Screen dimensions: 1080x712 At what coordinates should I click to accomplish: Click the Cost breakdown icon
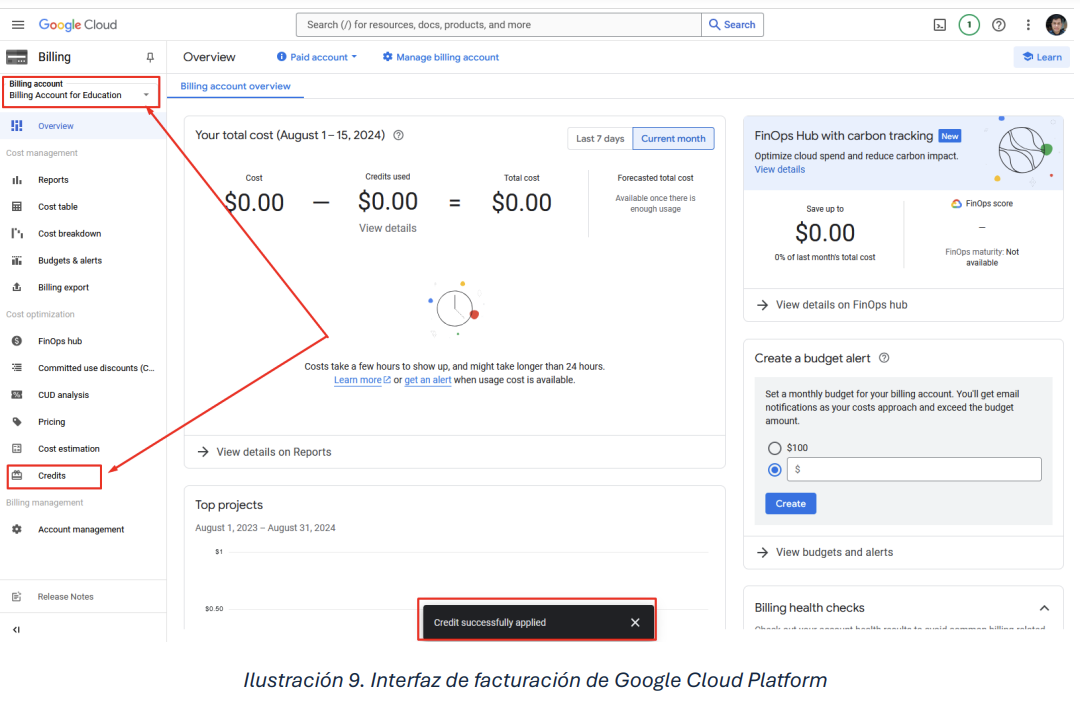pos(17,234)
